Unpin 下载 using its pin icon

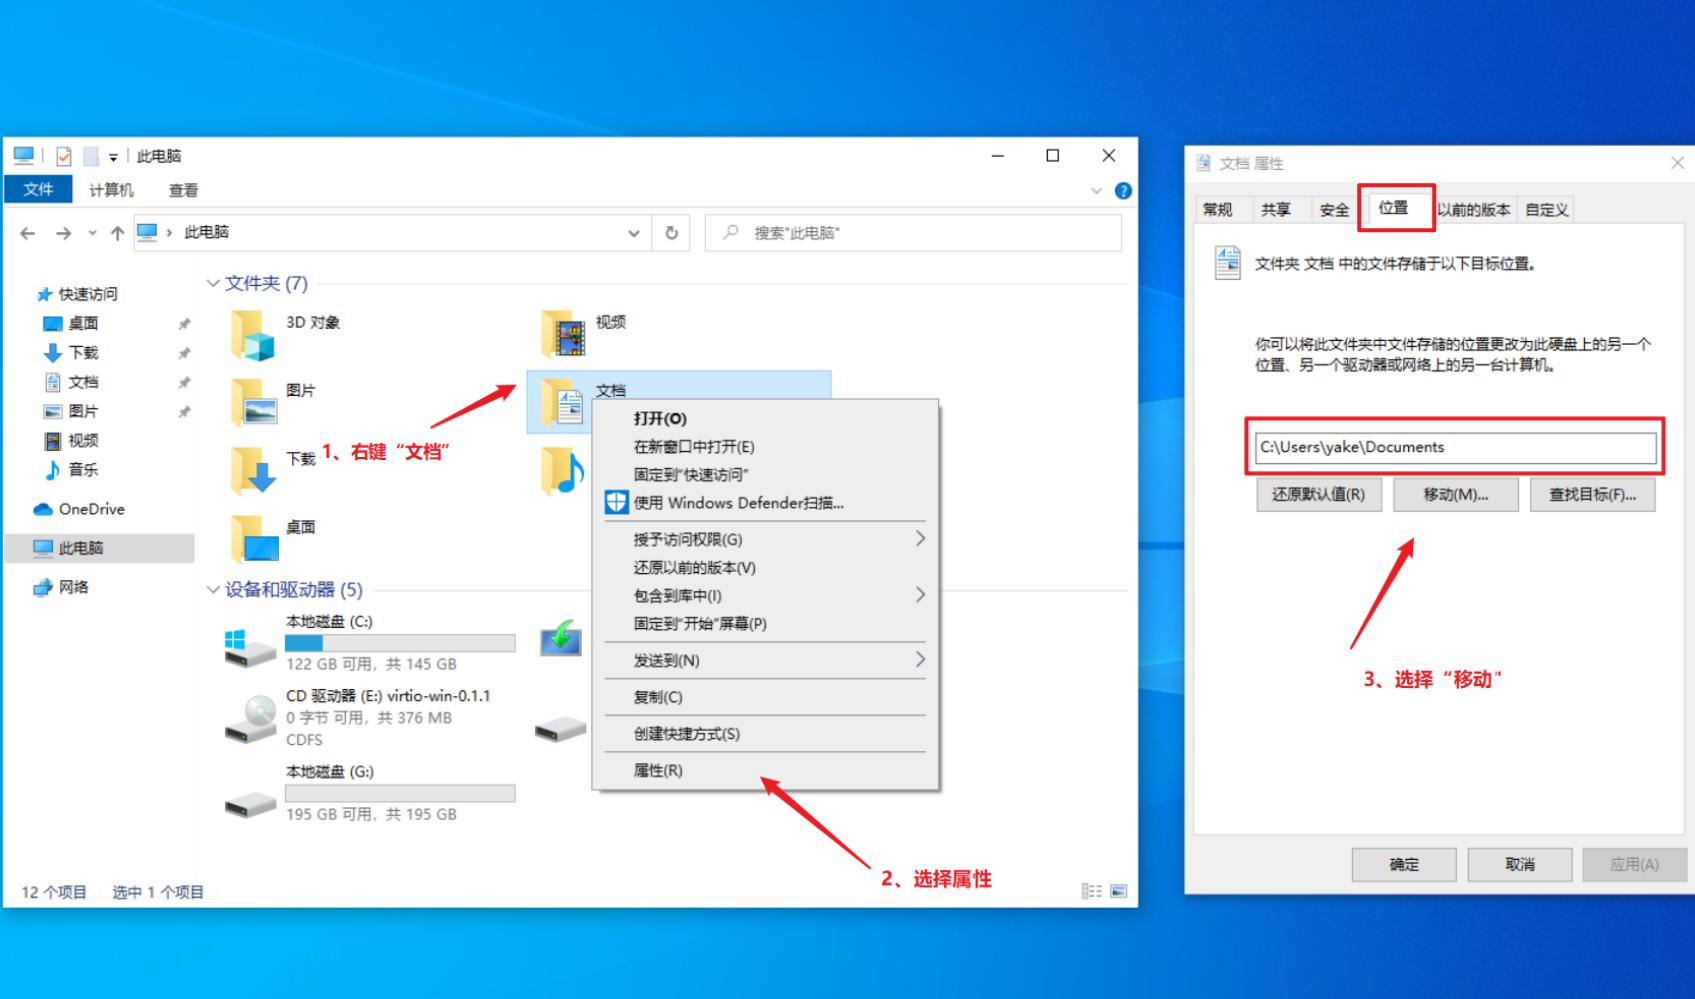point(184,352)
